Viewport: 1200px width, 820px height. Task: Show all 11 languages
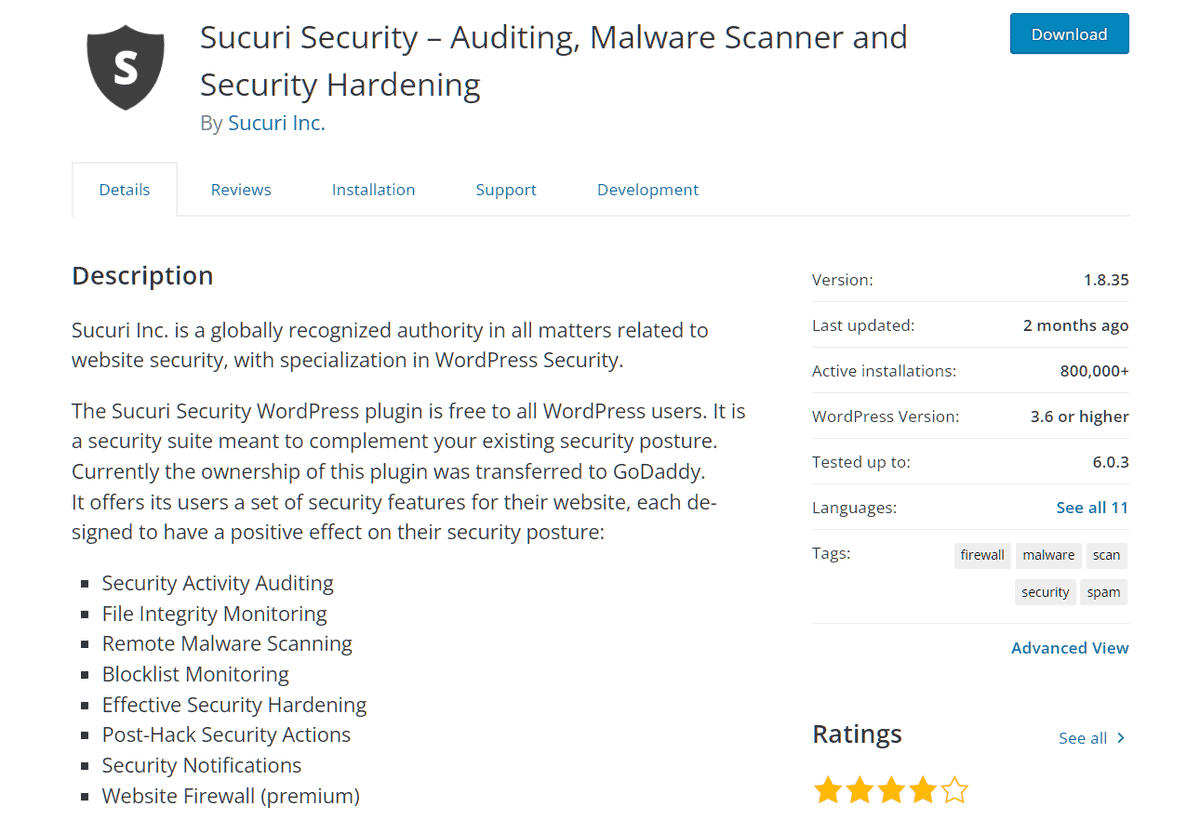[x=1092, y=507]
